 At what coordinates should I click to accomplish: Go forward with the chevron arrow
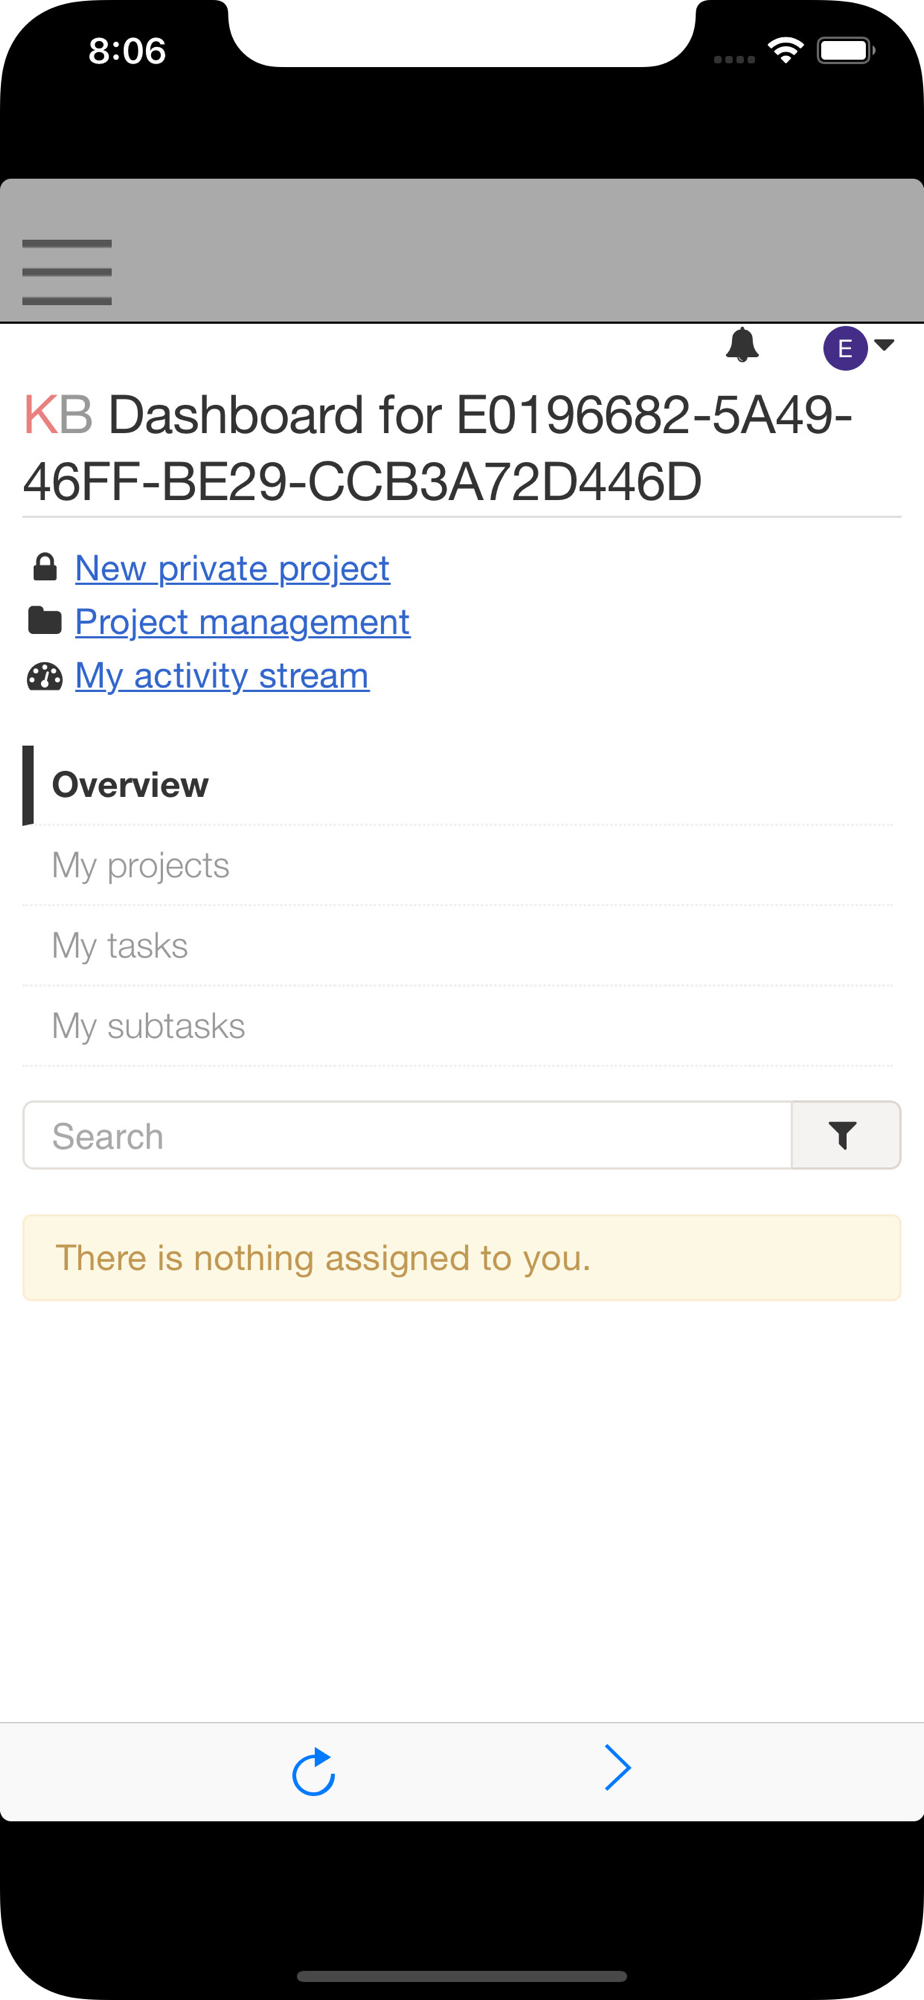tap(618, 1768)
